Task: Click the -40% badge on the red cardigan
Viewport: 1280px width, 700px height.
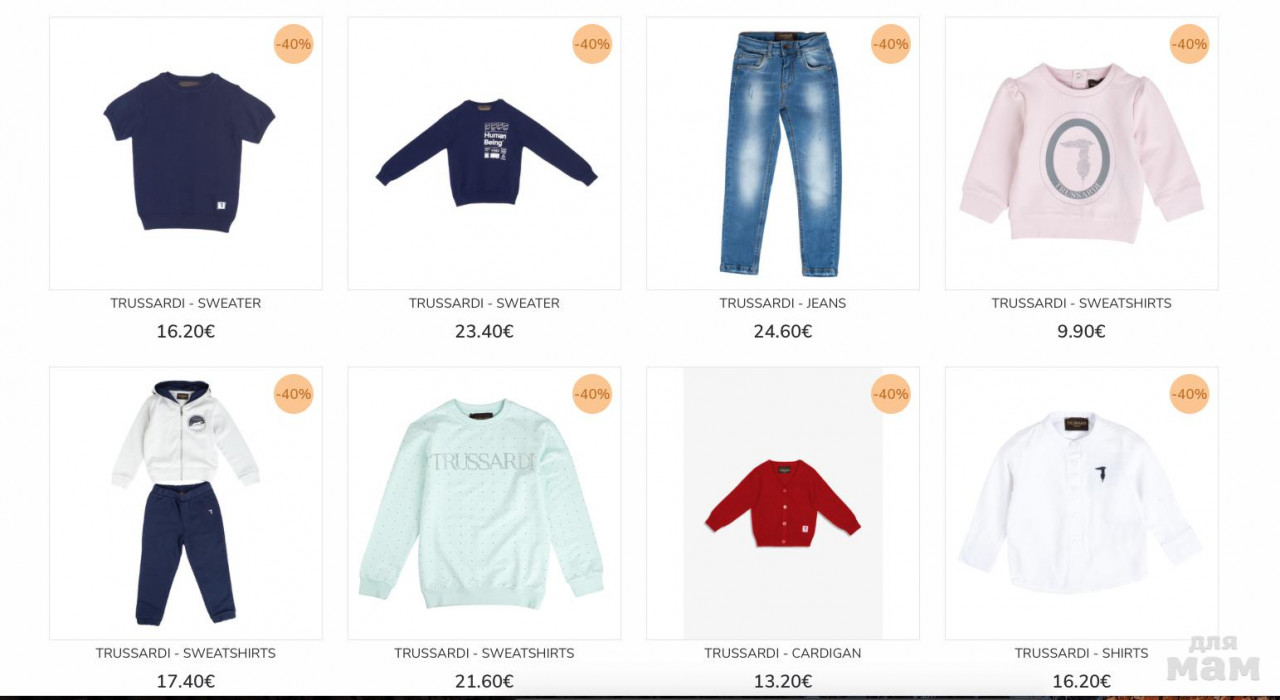Action: click(890, 394)
